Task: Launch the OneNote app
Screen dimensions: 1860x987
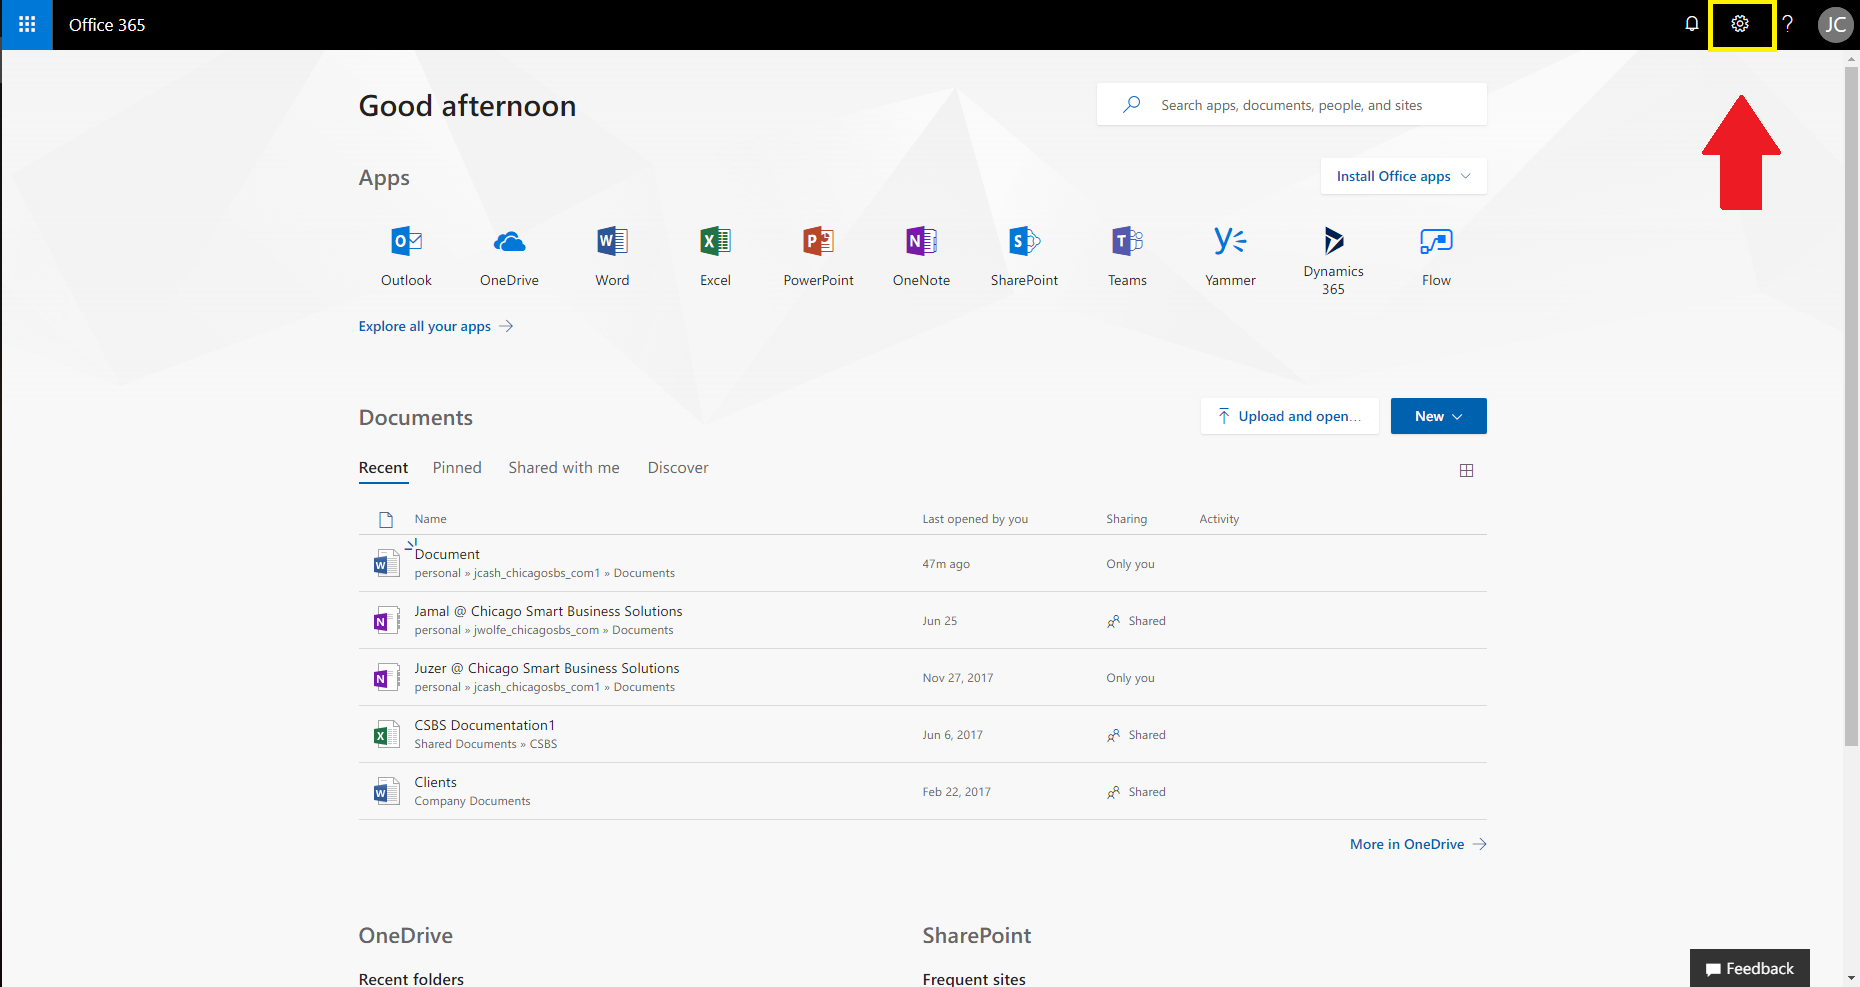Action: pyautogui.click(x=921, y=256)
